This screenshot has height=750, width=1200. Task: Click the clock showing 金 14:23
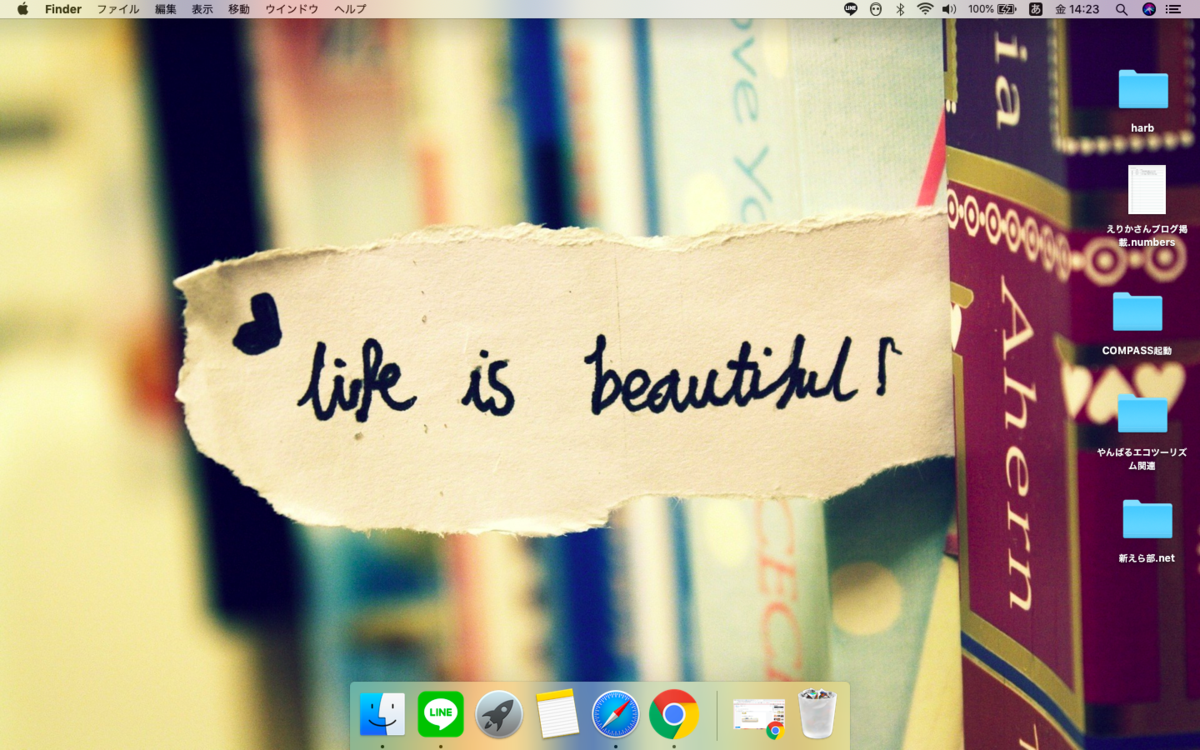[1077, 9]
